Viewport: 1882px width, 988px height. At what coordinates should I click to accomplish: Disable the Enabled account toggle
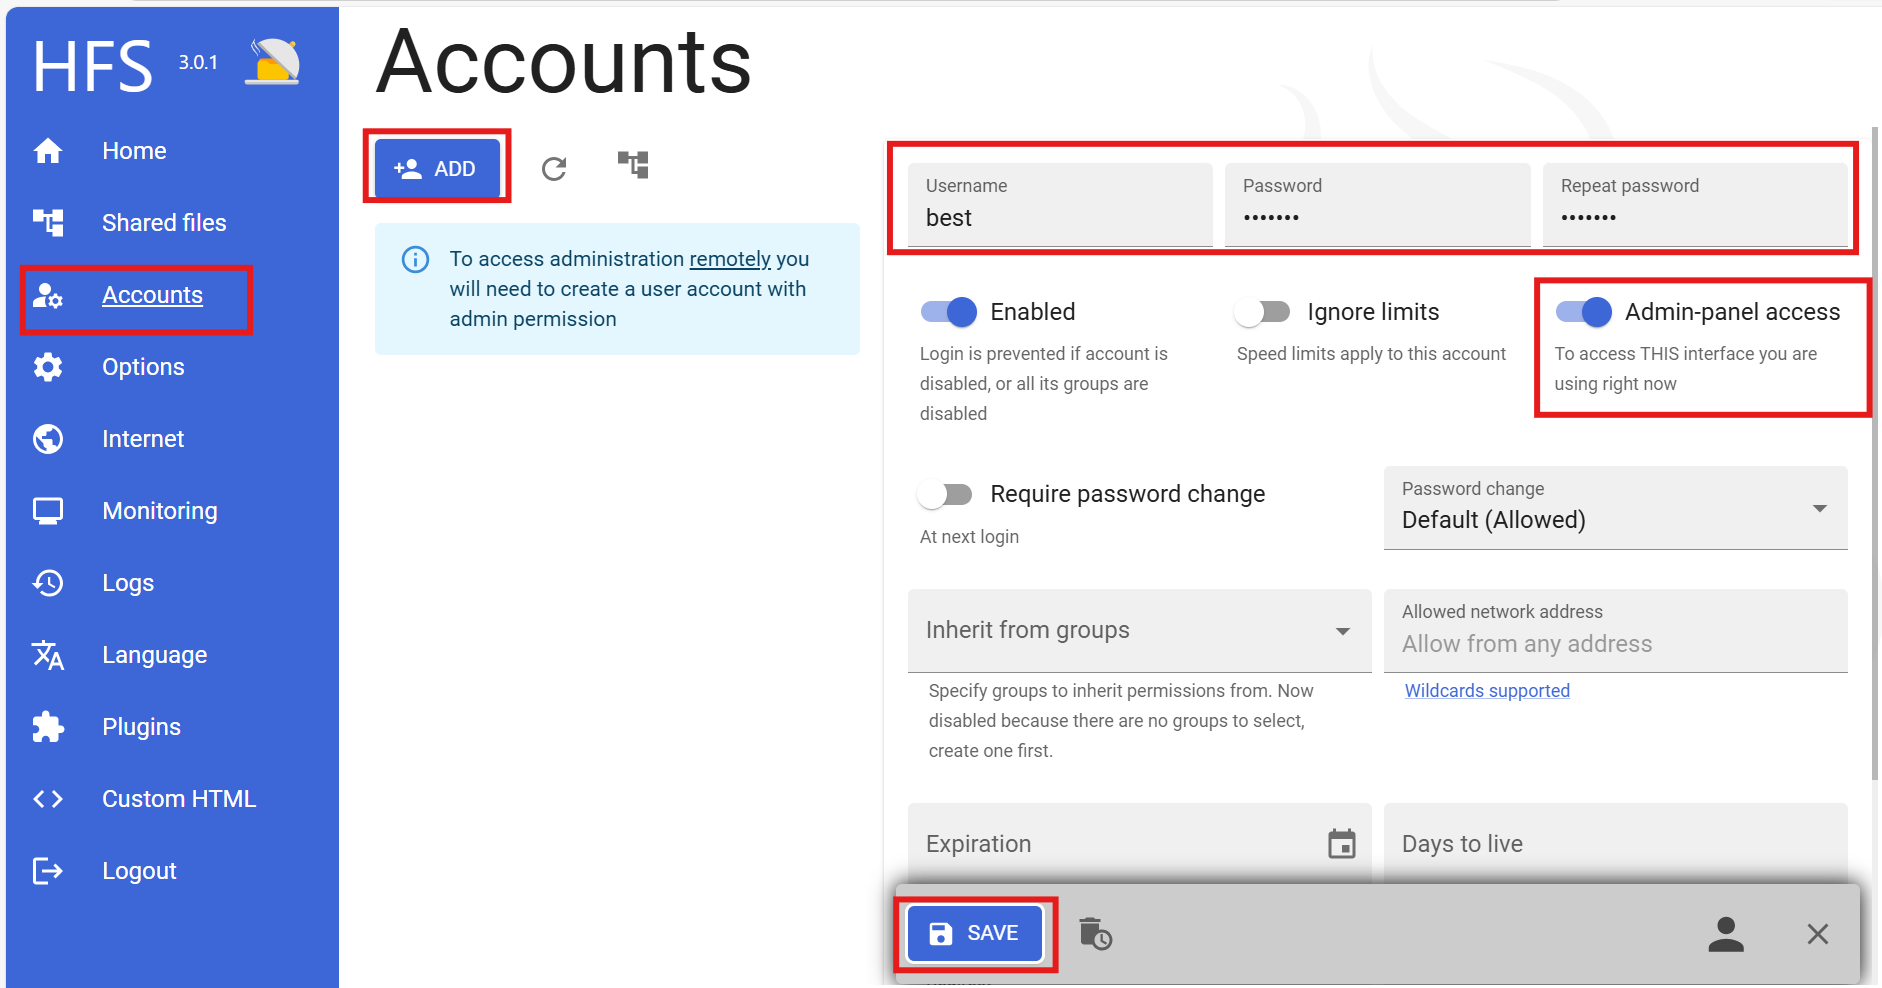[x=948, y=312]
